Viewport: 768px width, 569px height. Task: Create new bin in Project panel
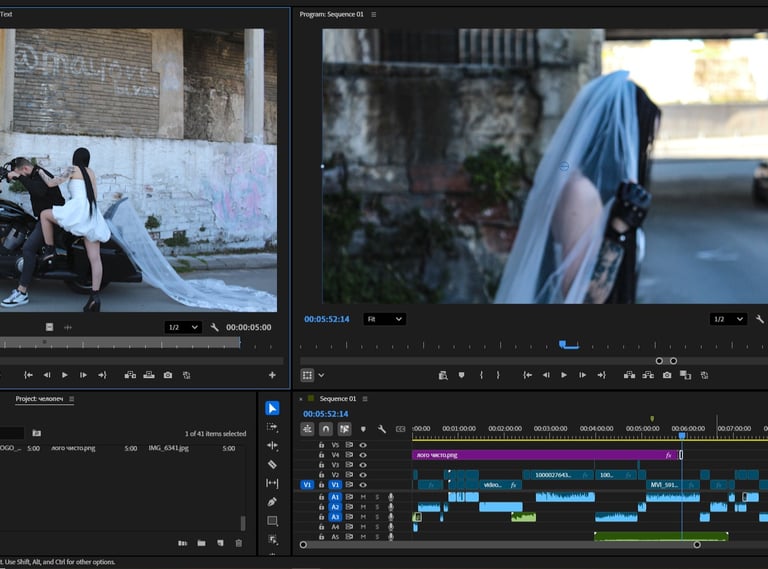pos(201,543)
